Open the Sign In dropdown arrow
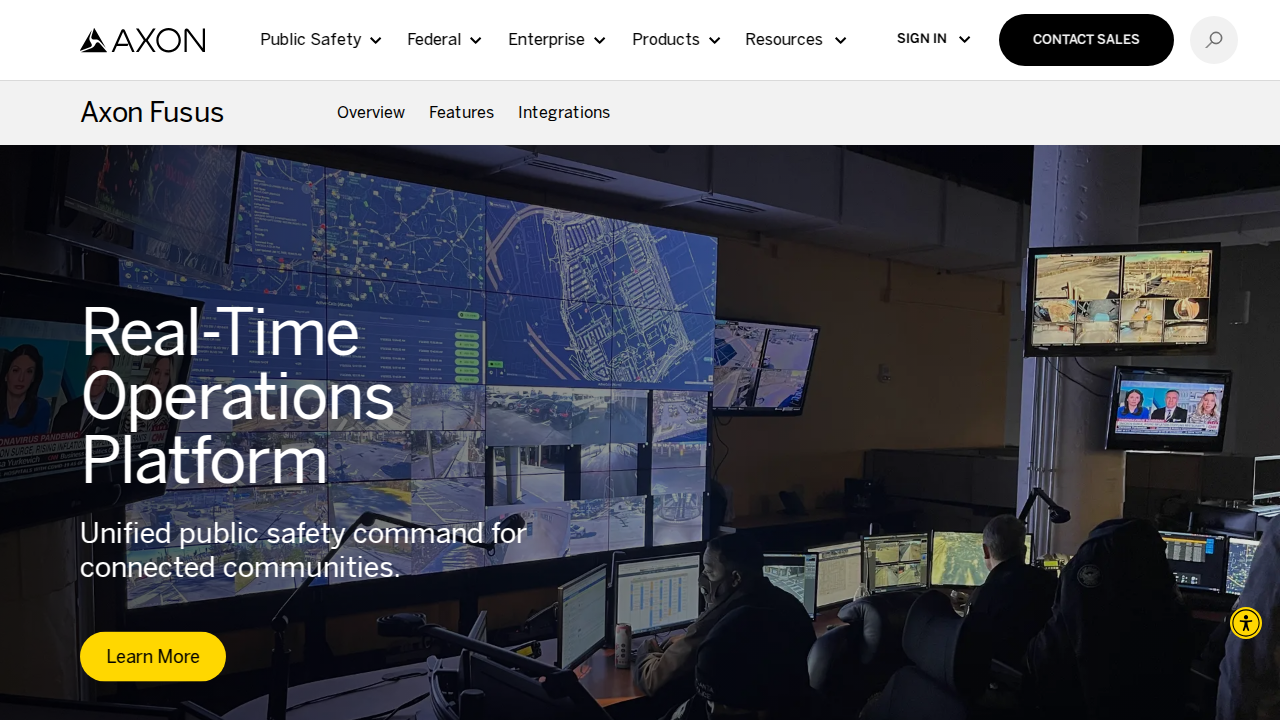Viewport: 1280px width, 720px height. click(964, 40)
